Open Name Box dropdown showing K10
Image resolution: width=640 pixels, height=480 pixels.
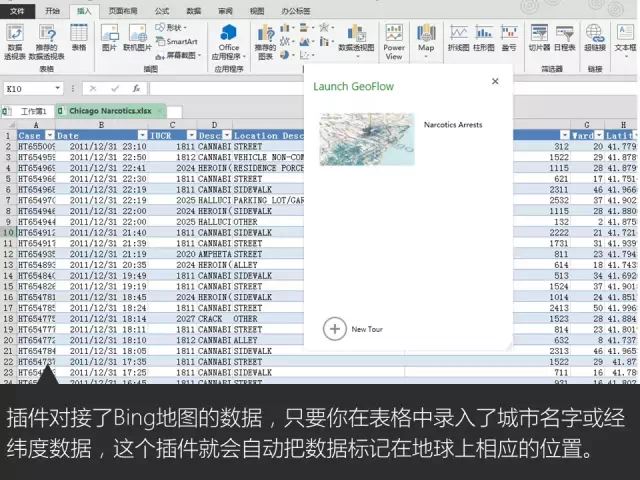(x=58, y=89)
